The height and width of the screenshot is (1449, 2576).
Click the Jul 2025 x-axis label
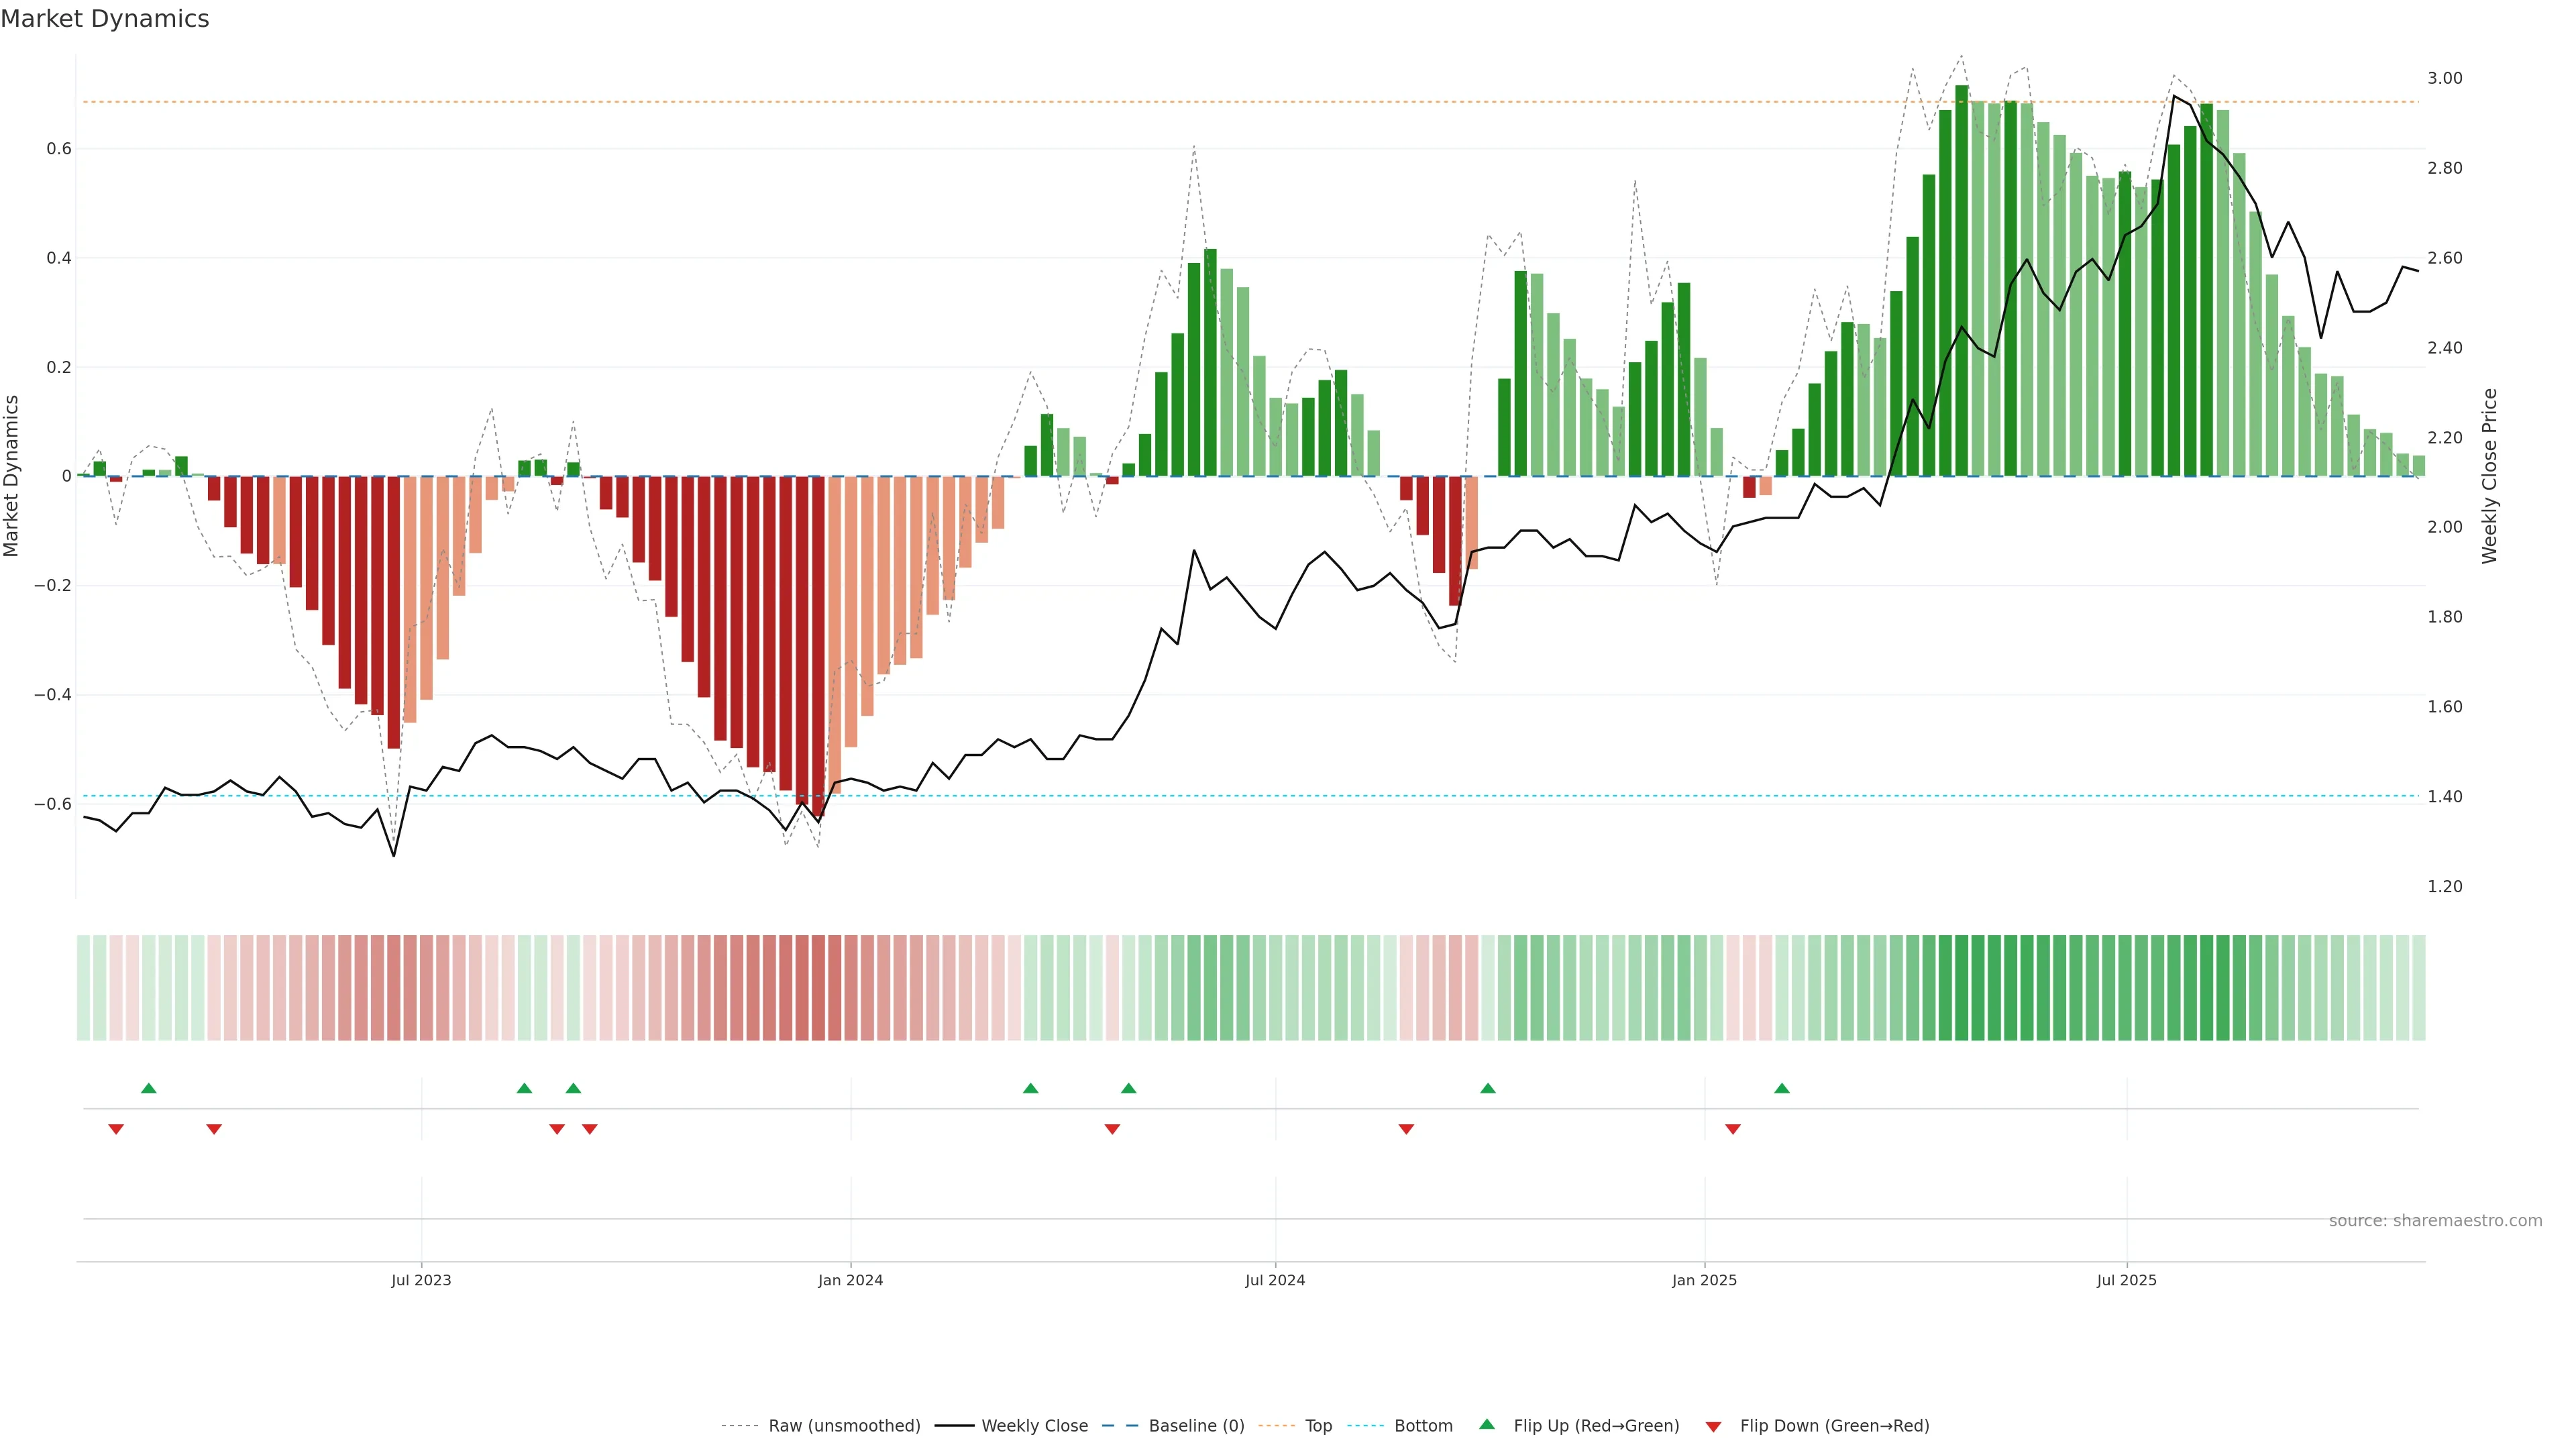2126,1280
